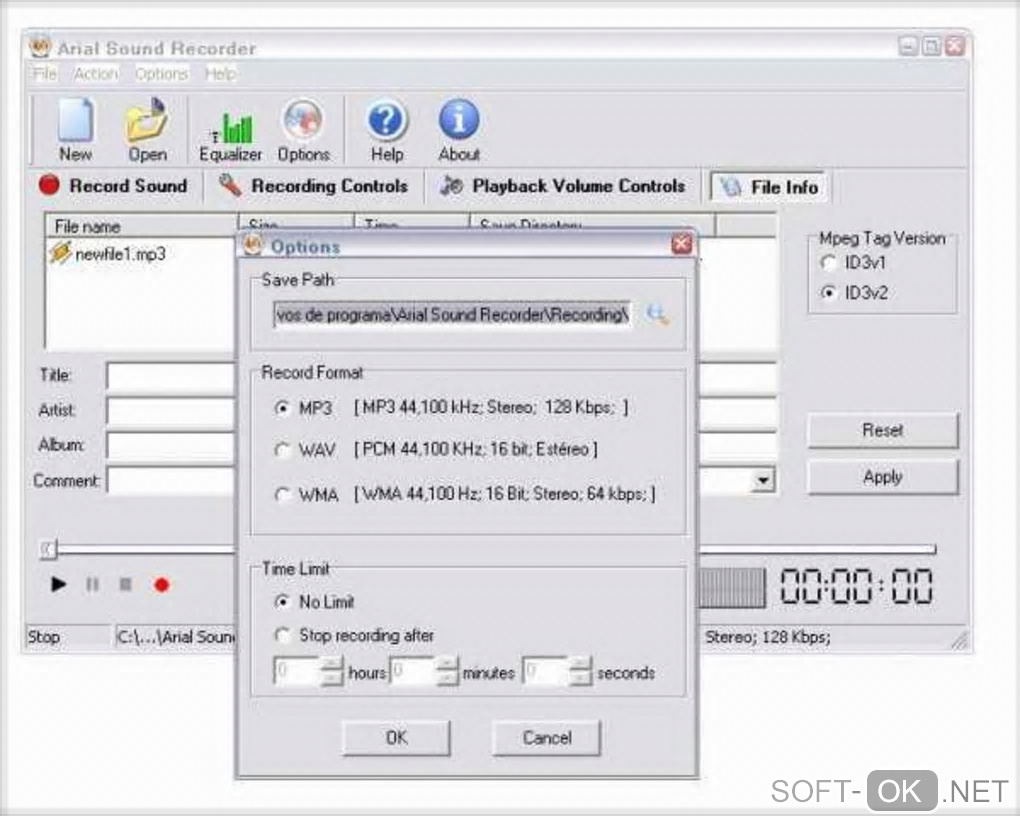The image size is (1020, 816).
Task: Click the 00:00:00 timer display
Action: coord(856,586)
